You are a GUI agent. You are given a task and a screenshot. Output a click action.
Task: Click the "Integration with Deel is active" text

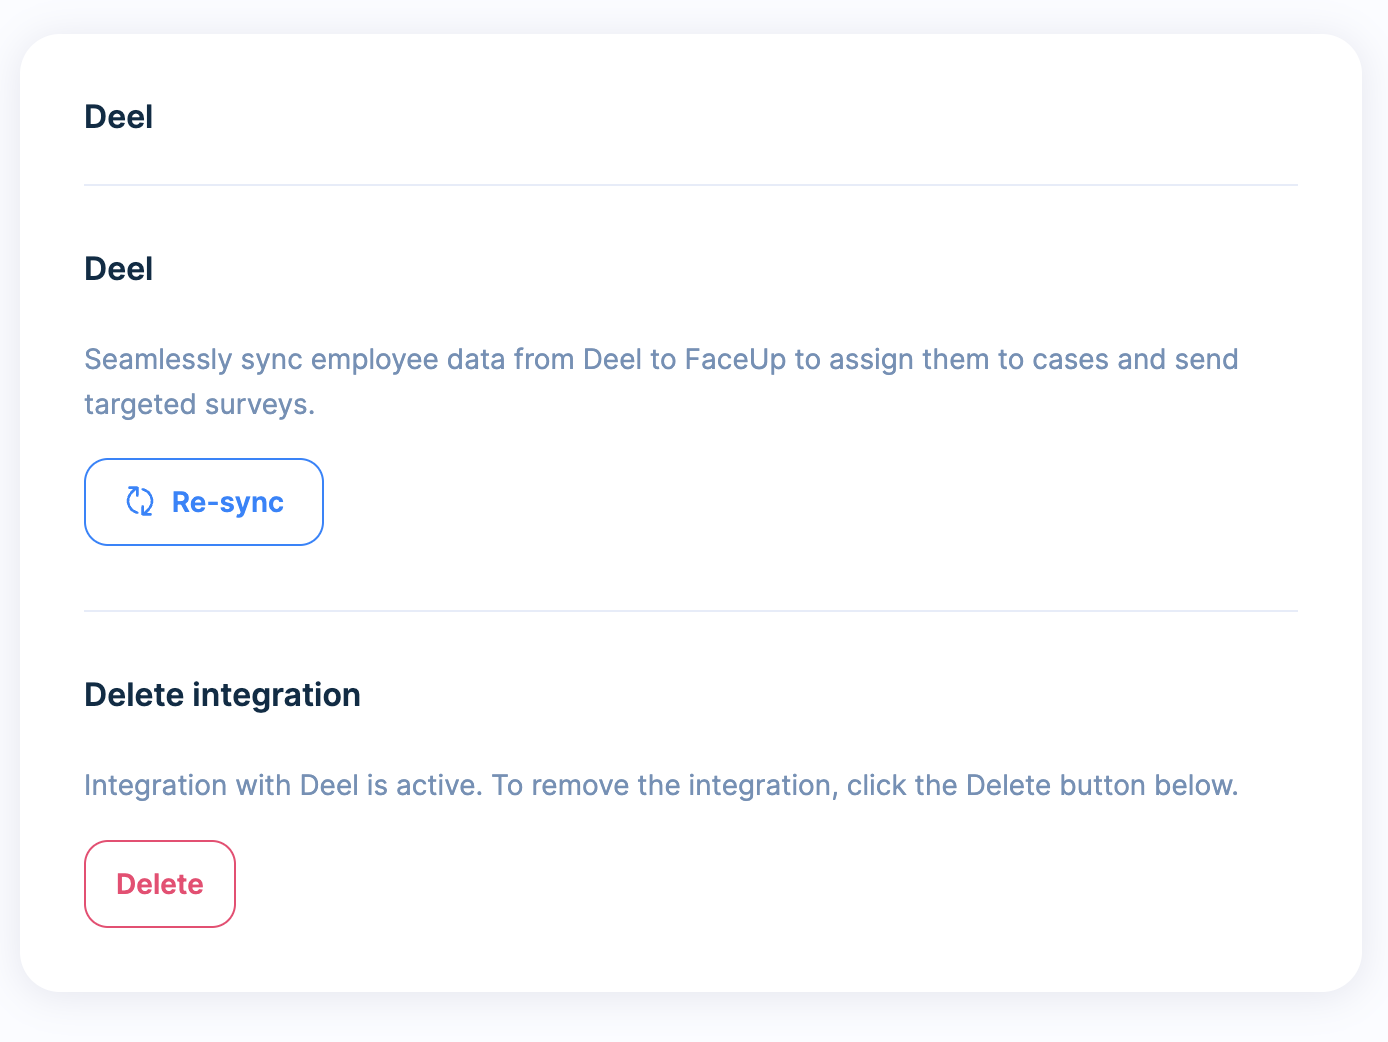[661, 785]
